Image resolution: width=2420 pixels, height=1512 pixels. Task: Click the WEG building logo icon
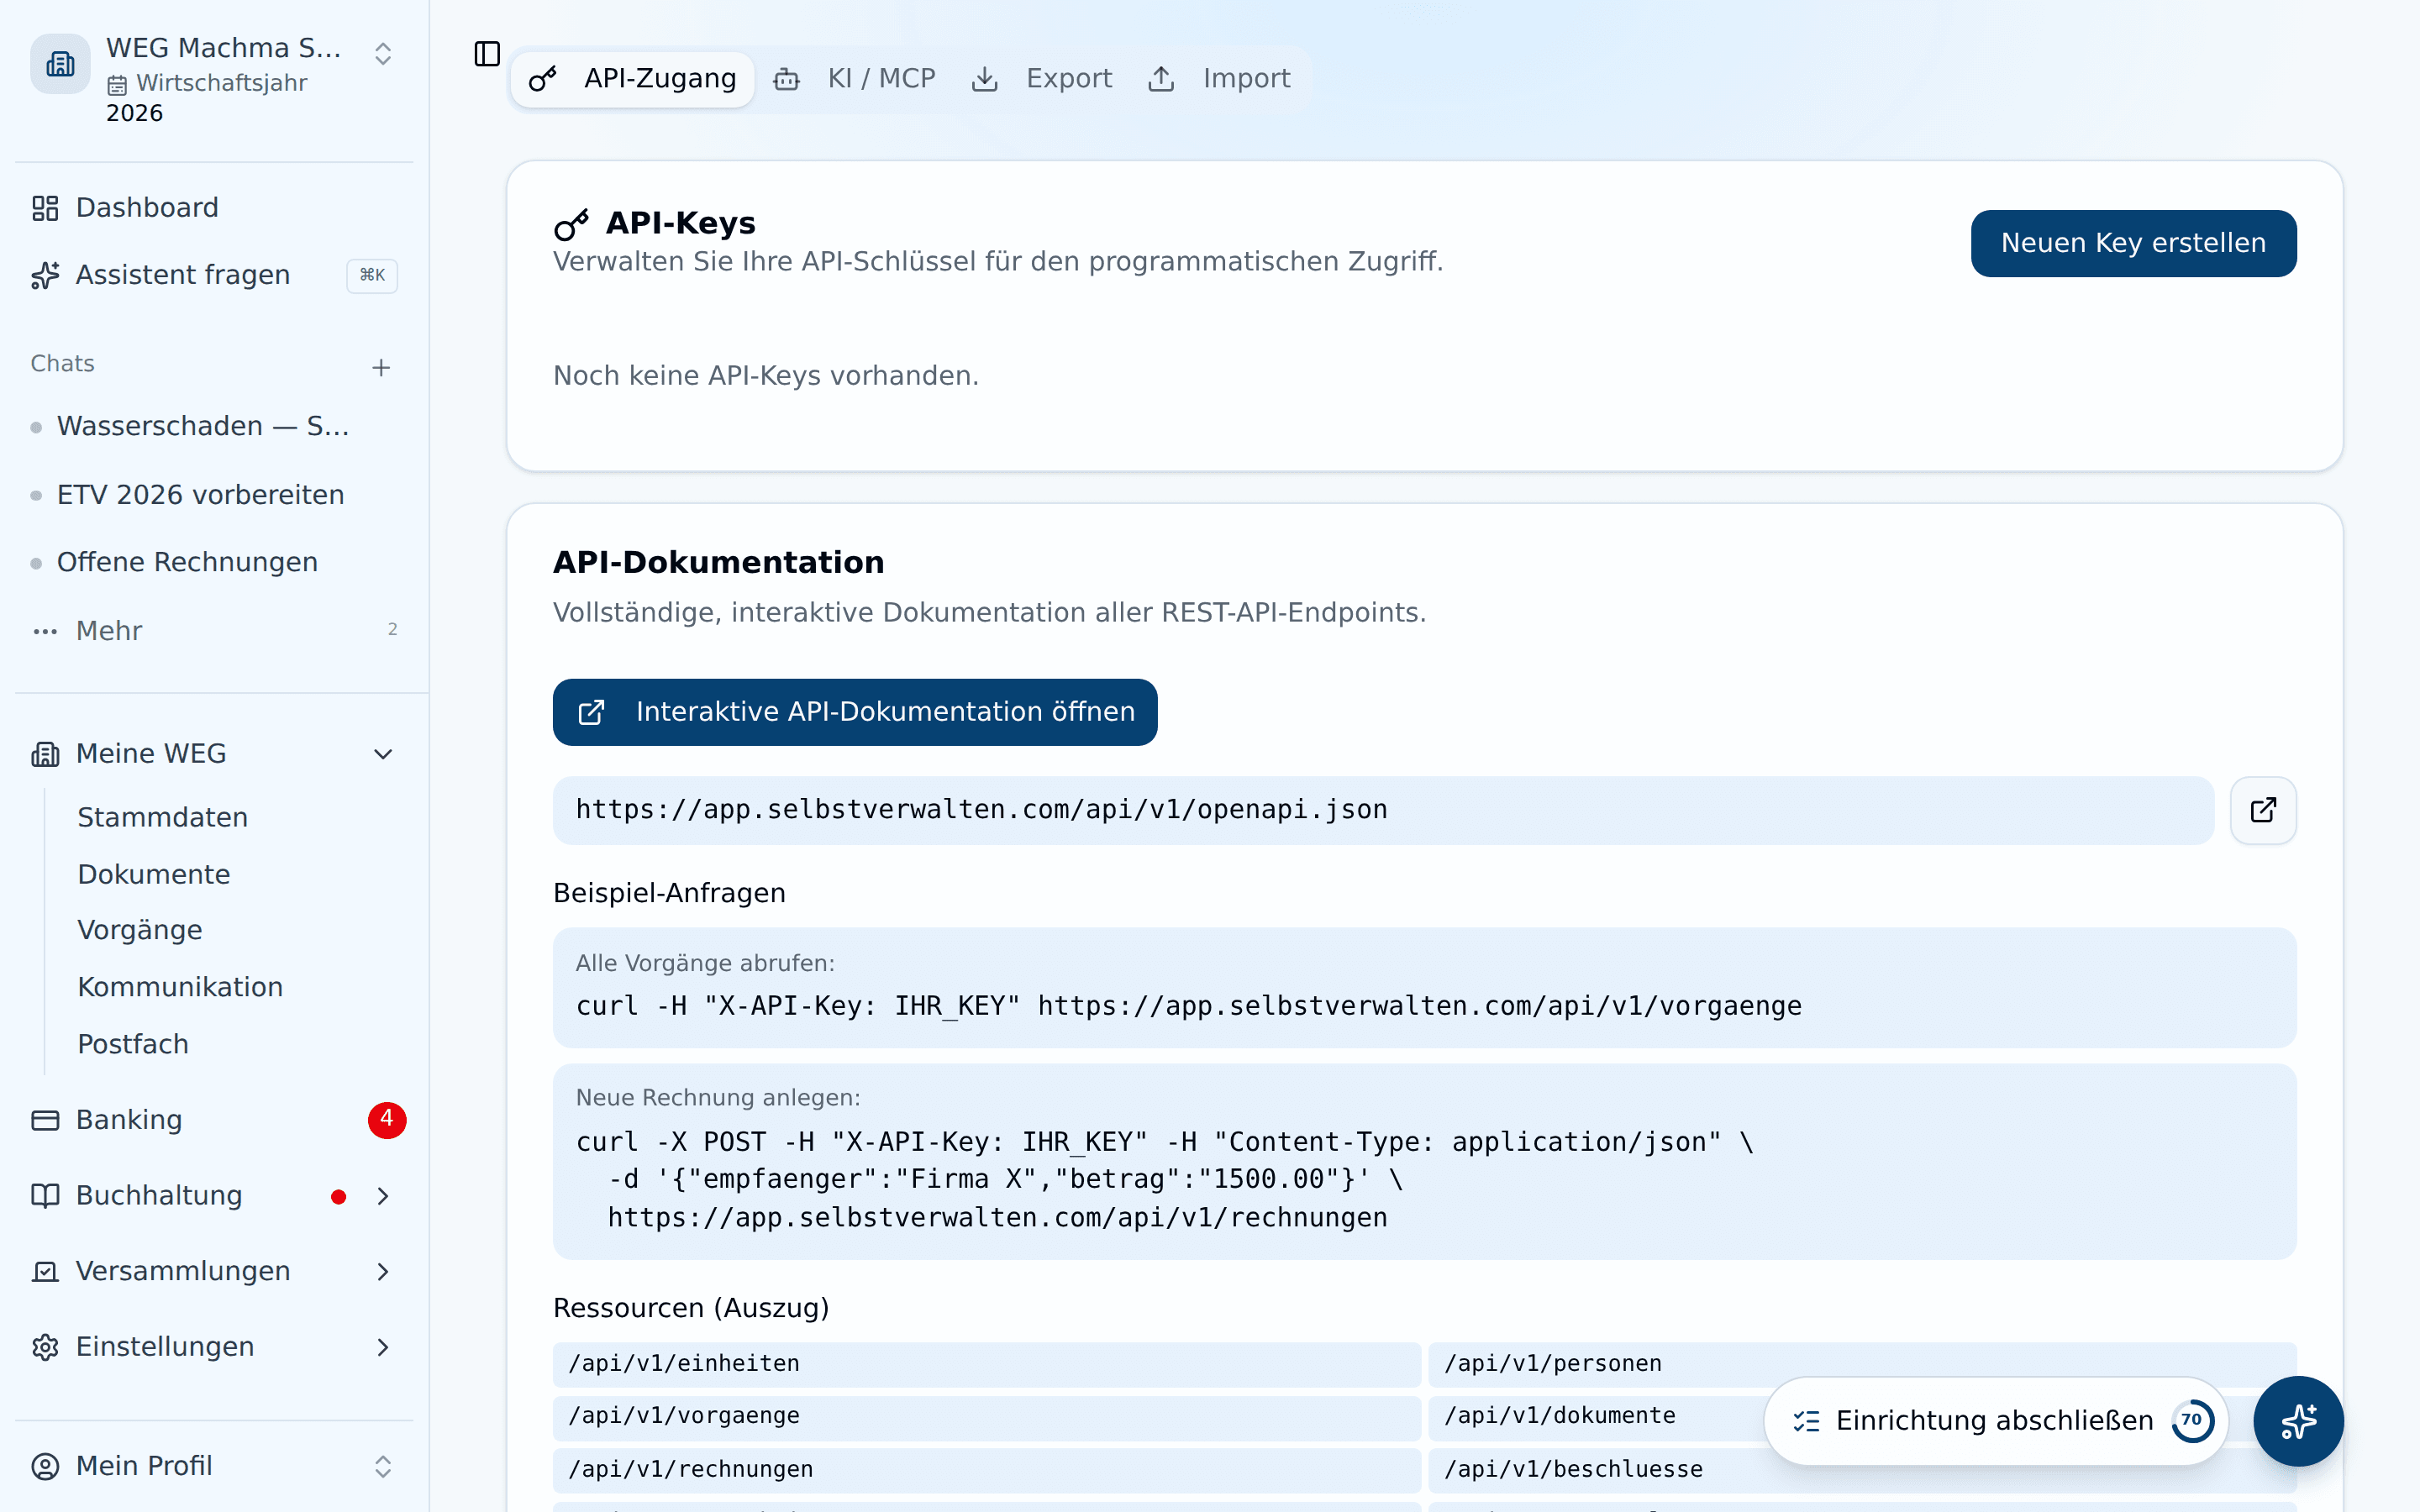click(60, 64)
